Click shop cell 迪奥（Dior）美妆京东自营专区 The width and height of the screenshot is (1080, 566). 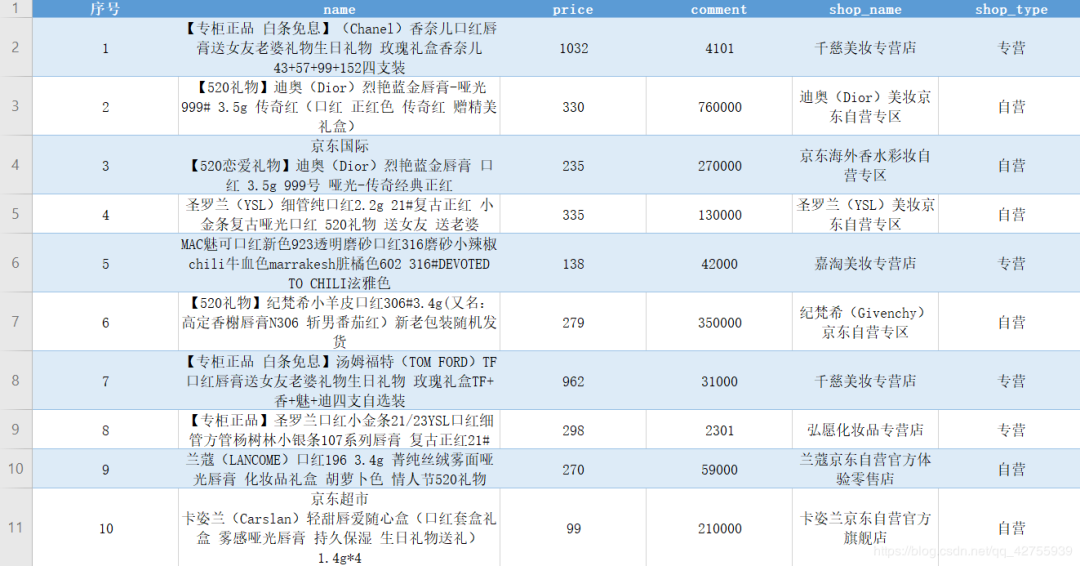(865, 106)
